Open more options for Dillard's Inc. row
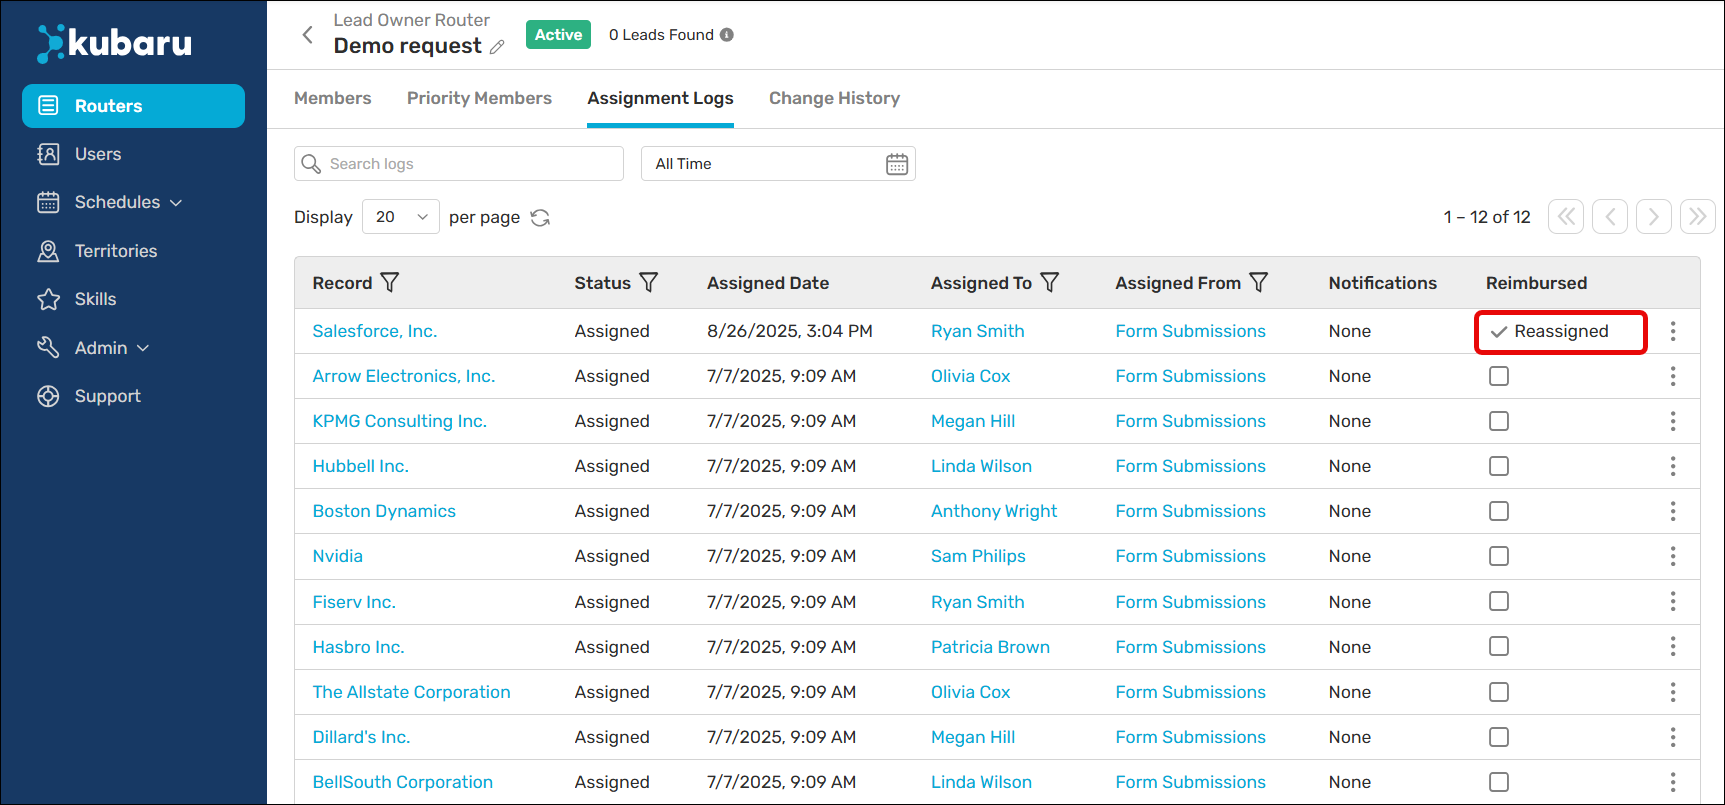 tap(1673, 737)
